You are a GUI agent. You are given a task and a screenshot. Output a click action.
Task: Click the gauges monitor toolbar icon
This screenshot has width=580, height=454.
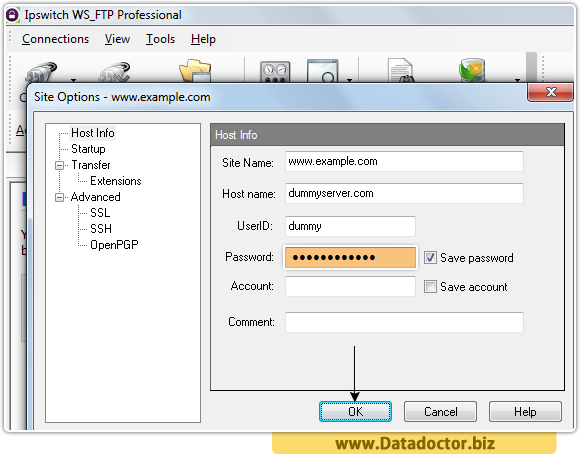[x=275, y=71]
